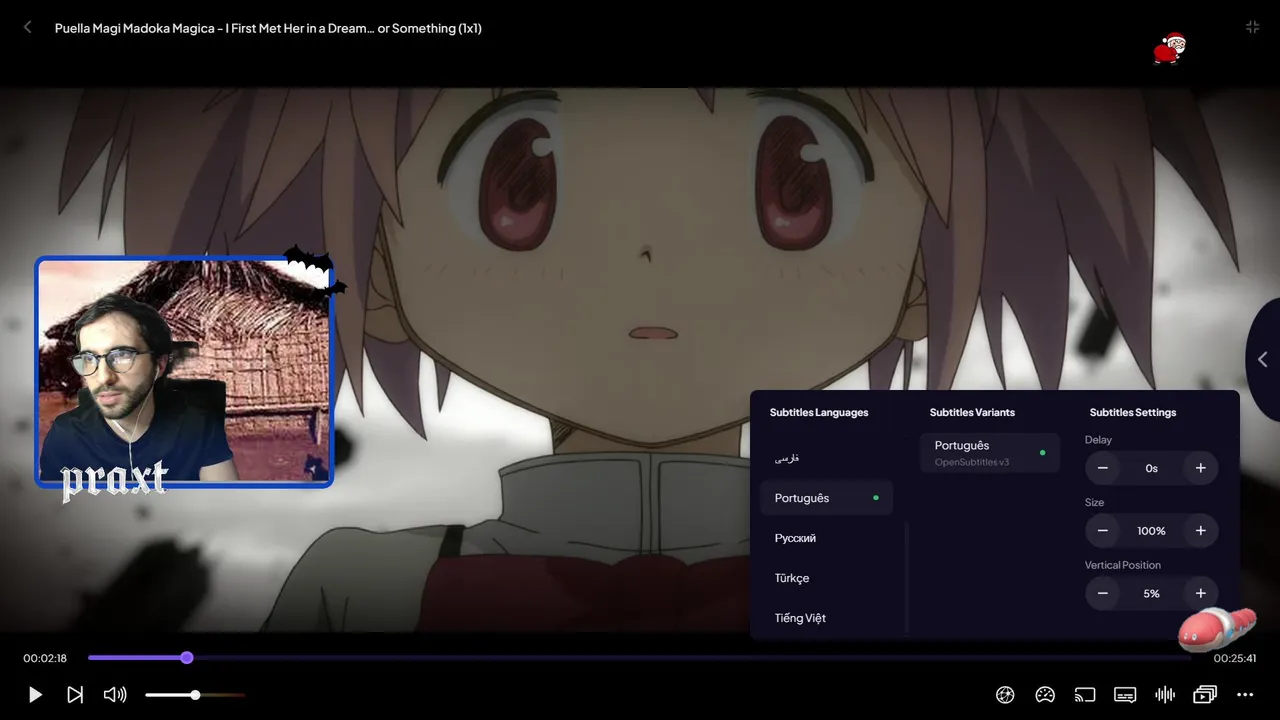Image resolution: width=1280 pixels, height=720 pixels.
Task: Go back with the top-left arrow
Action: [x=28, y=28]
